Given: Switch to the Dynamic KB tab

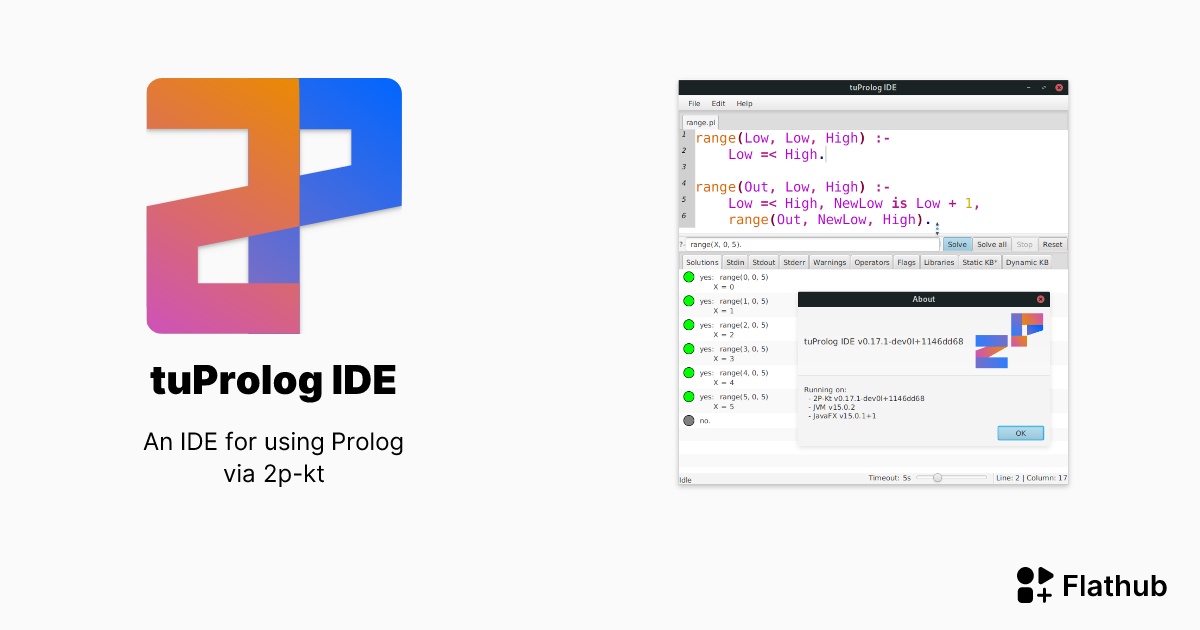Looking at the screenshot, I should click(1027, 261).
